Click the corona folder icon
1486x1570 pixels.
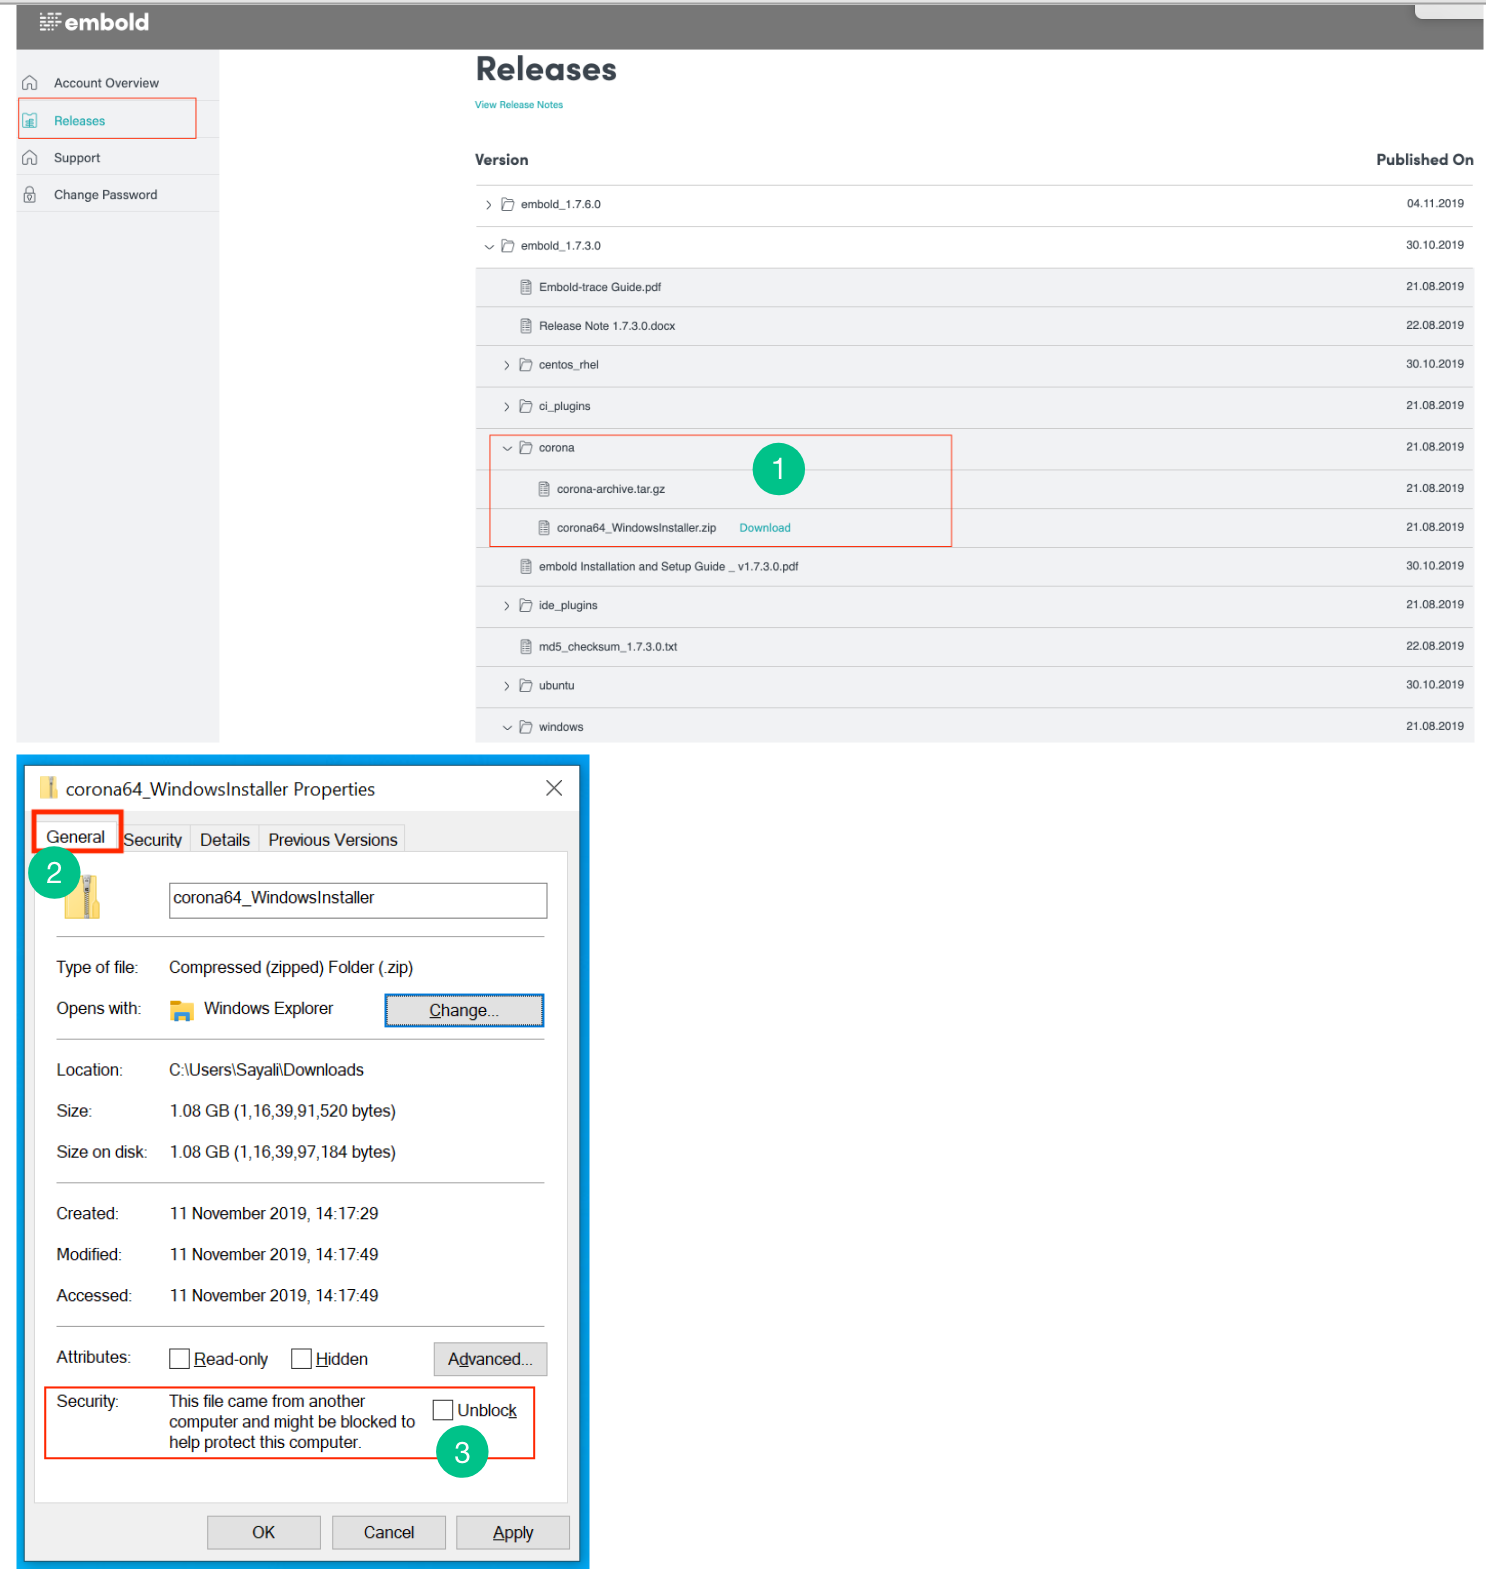(x=526, y=448)
